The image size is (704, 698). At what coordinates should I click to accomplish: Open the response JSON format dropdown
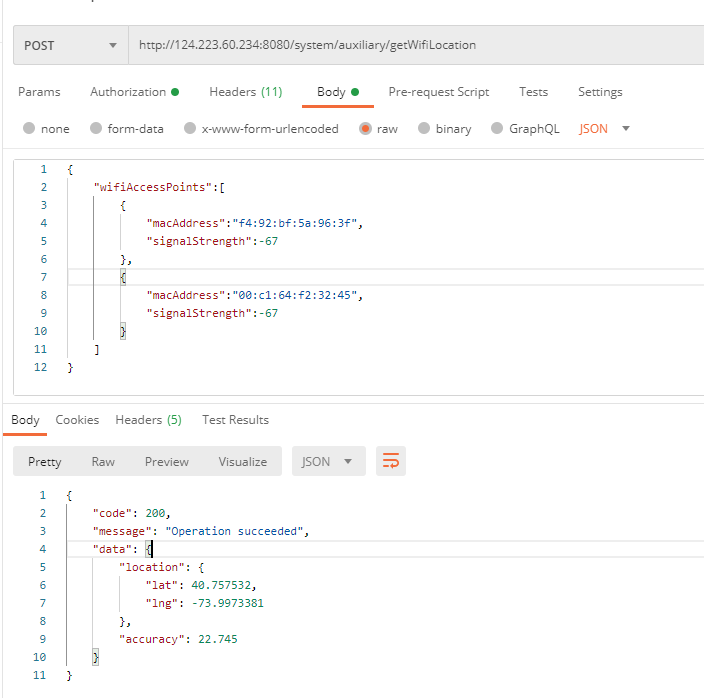coord(327,461)
